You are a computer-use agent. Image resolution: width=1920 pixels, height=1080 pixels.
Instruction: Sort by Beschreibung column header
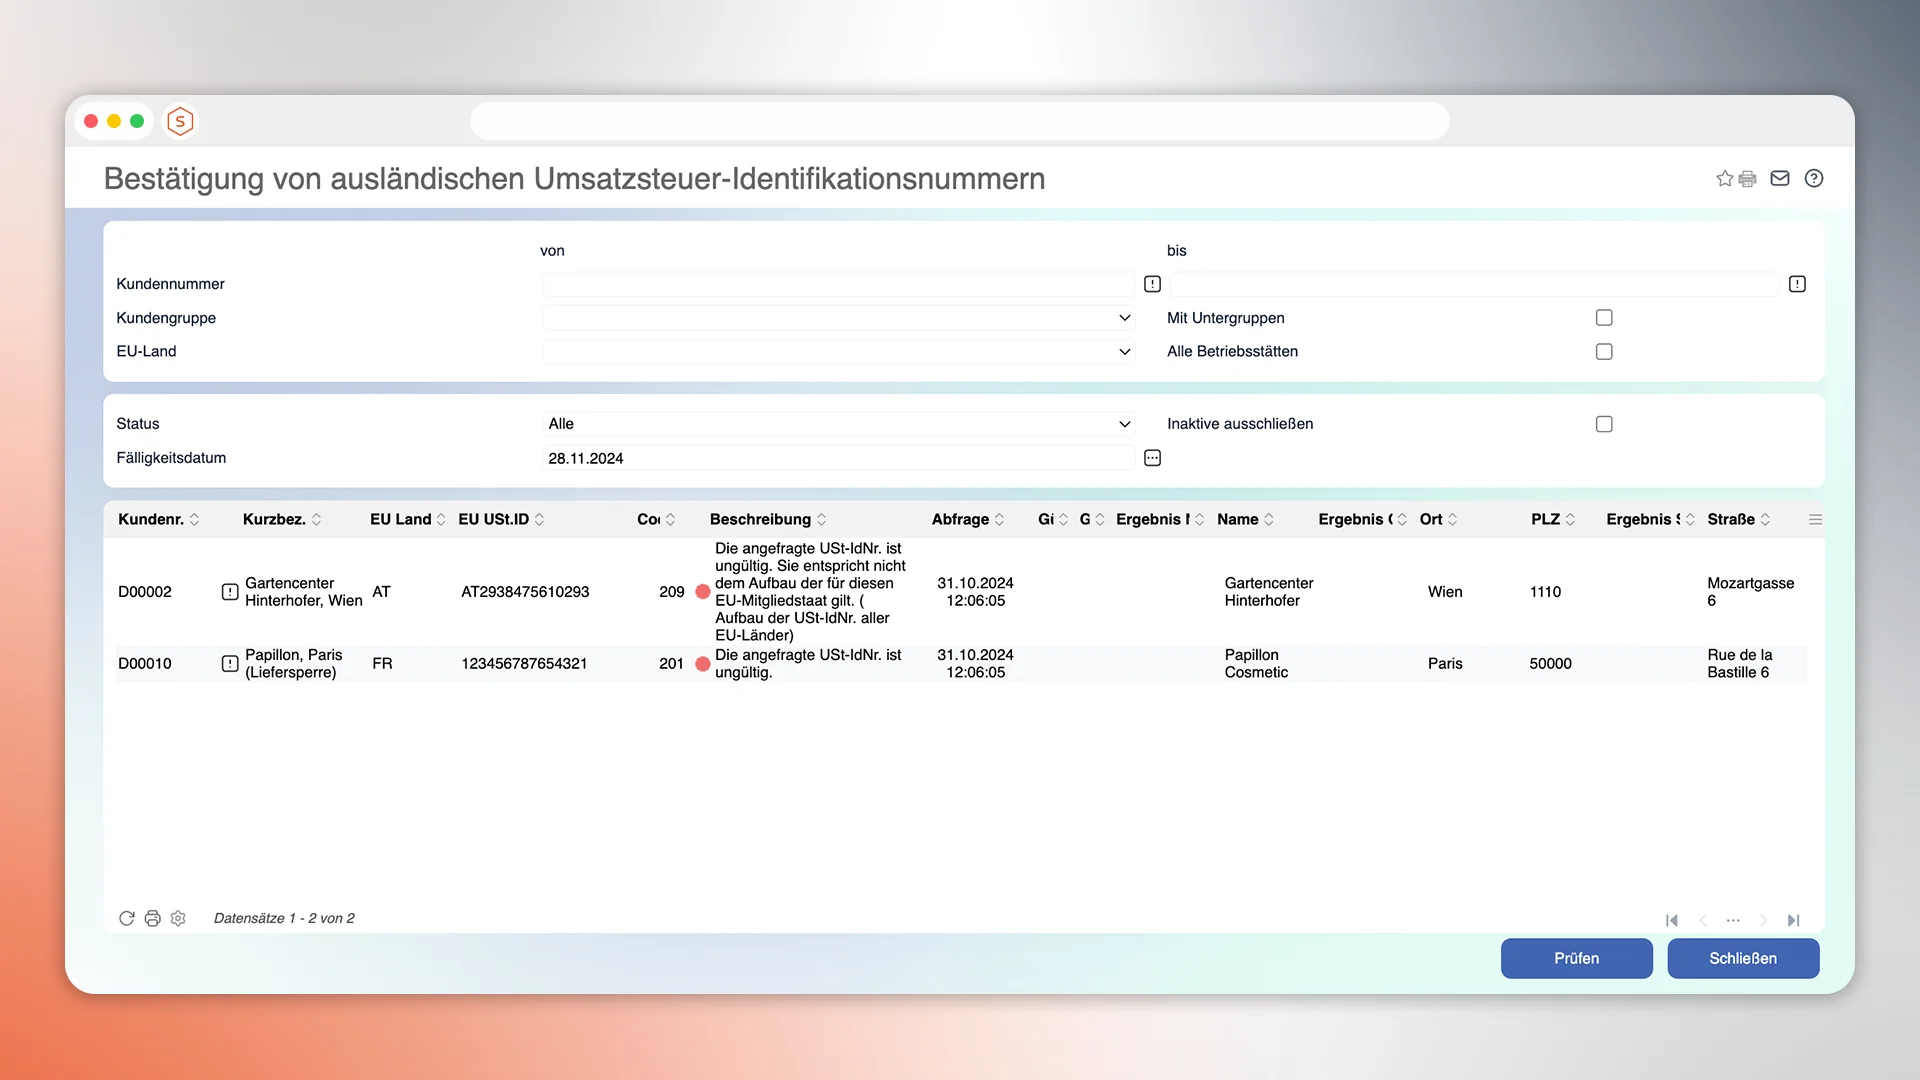click(760, 519)
